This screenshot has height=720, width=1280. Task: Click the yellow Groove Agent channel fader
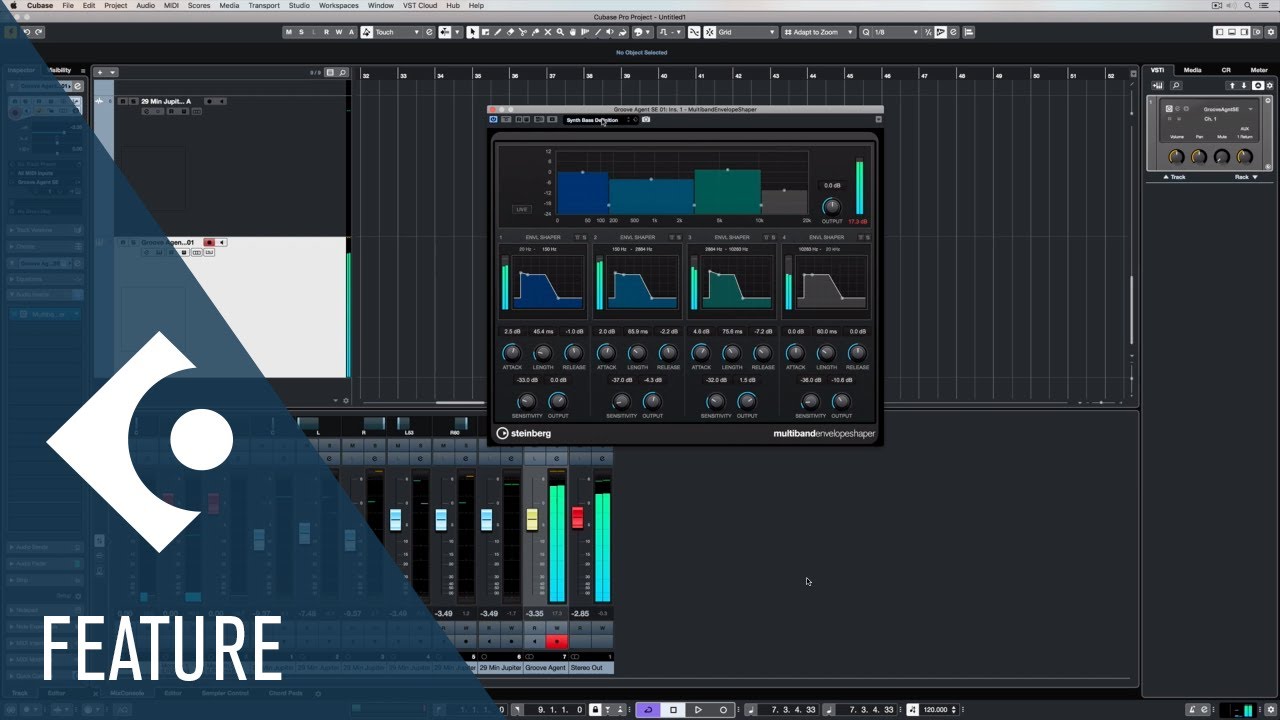(532, 519)
